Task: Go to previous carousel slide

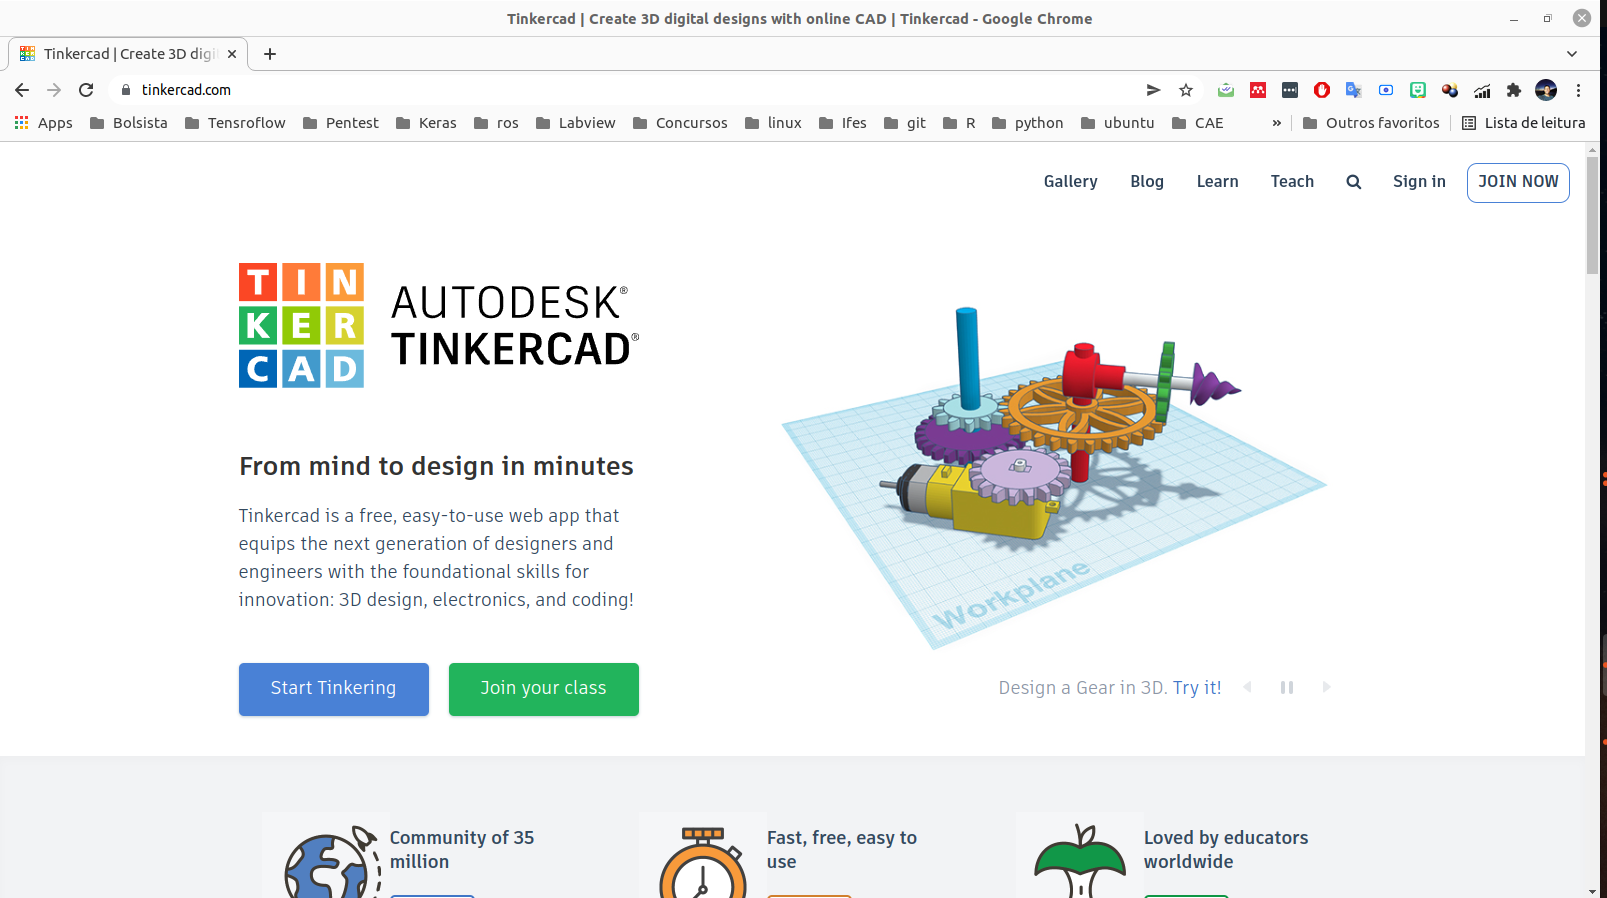Action: point(1247,687)
